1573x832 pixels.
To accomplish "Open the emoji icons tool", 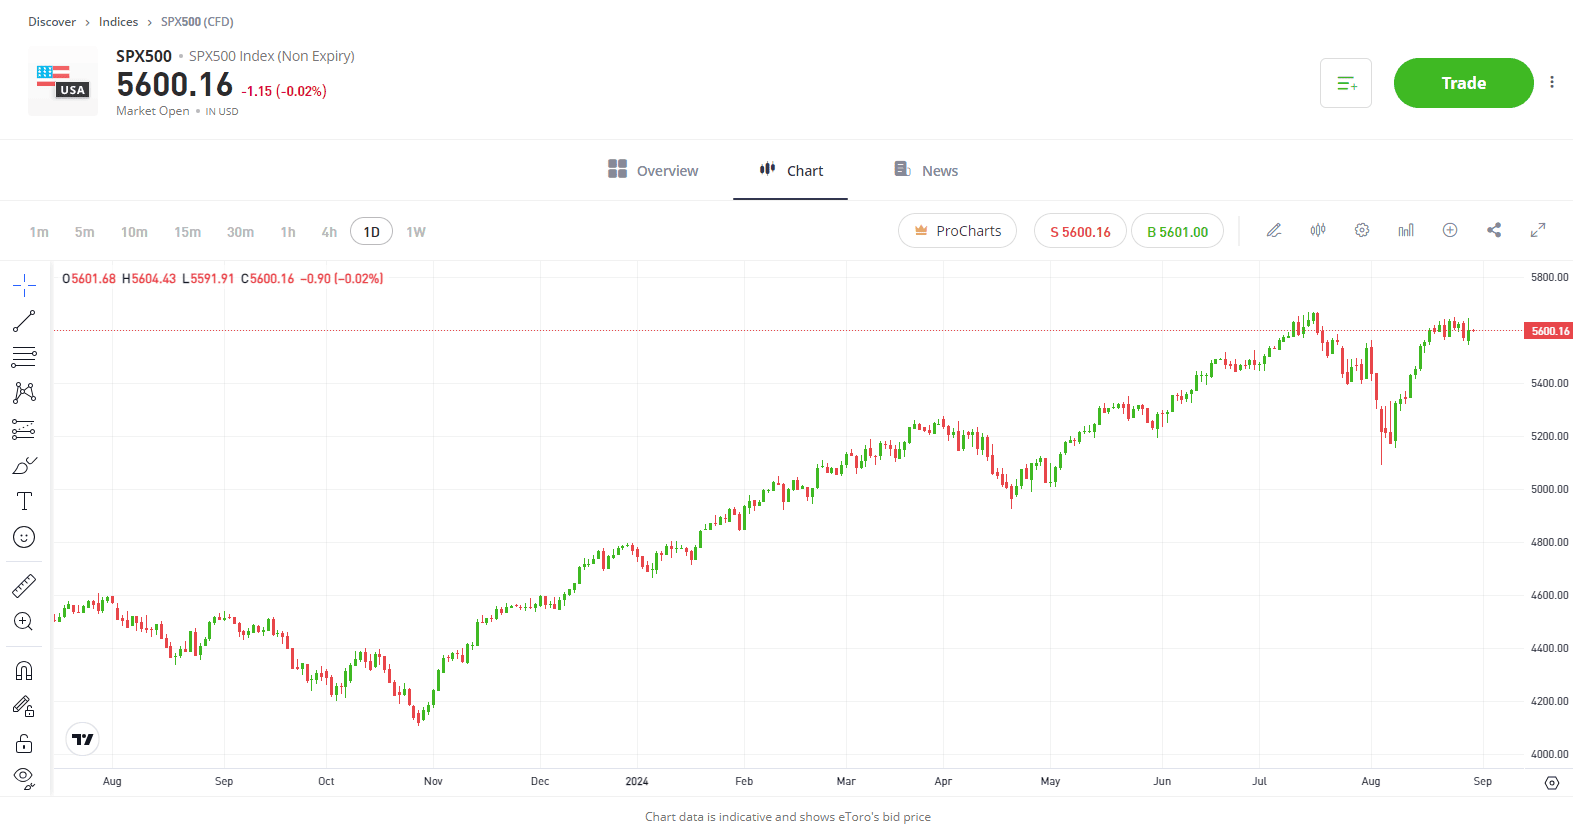I will coord(24,537).
